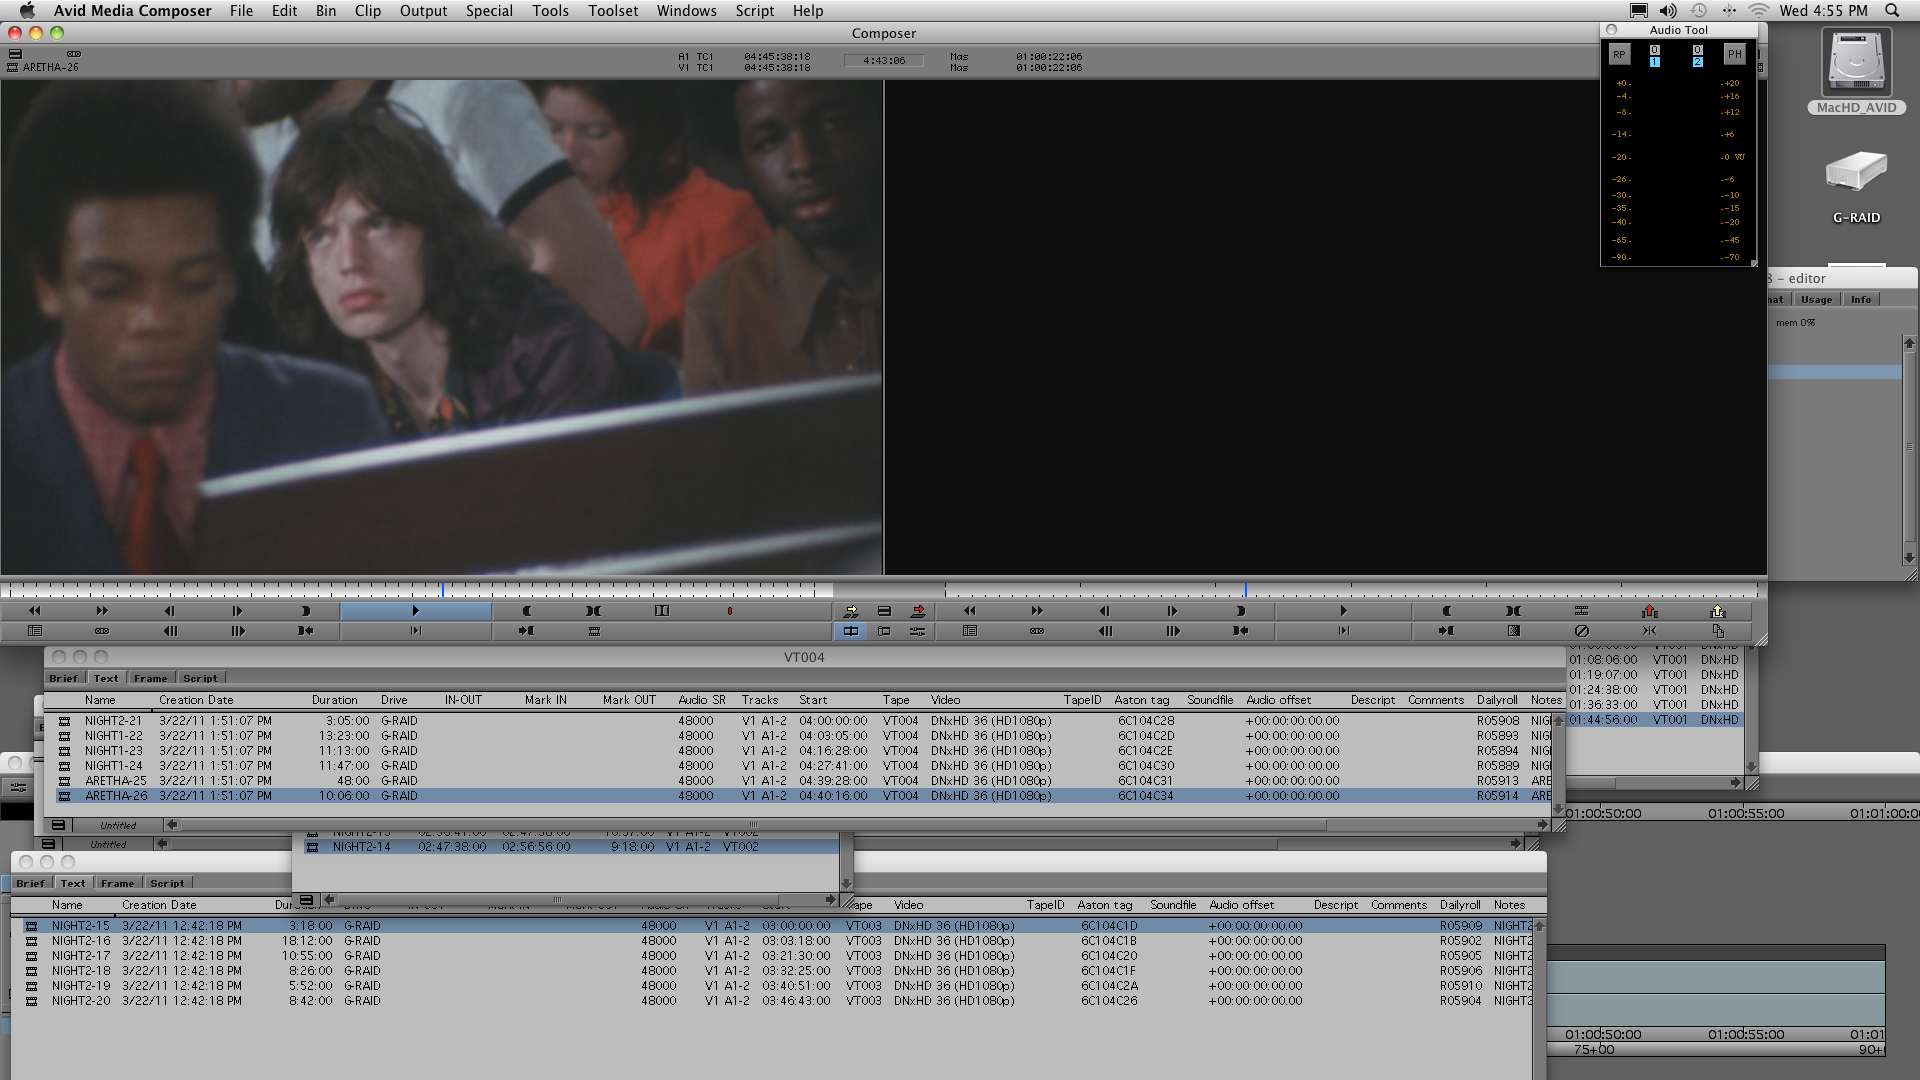Switch VT004 bin to Frame tab
The width and height of the screenshot is (1920, 1080).
150,678
